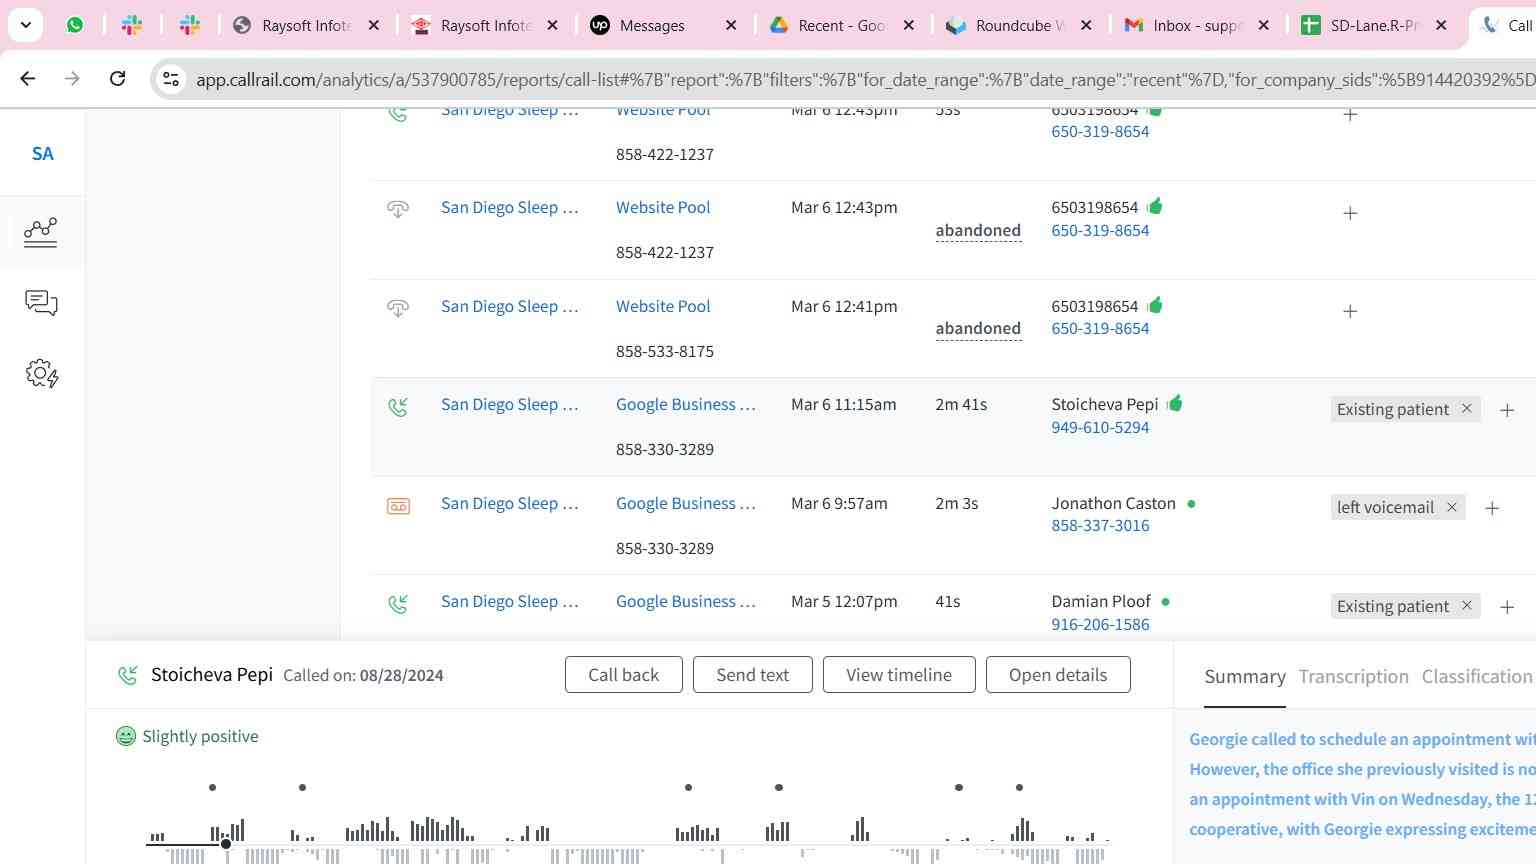Click the inbound call icon for Damian Ploof row

click(x=398, y=604)
